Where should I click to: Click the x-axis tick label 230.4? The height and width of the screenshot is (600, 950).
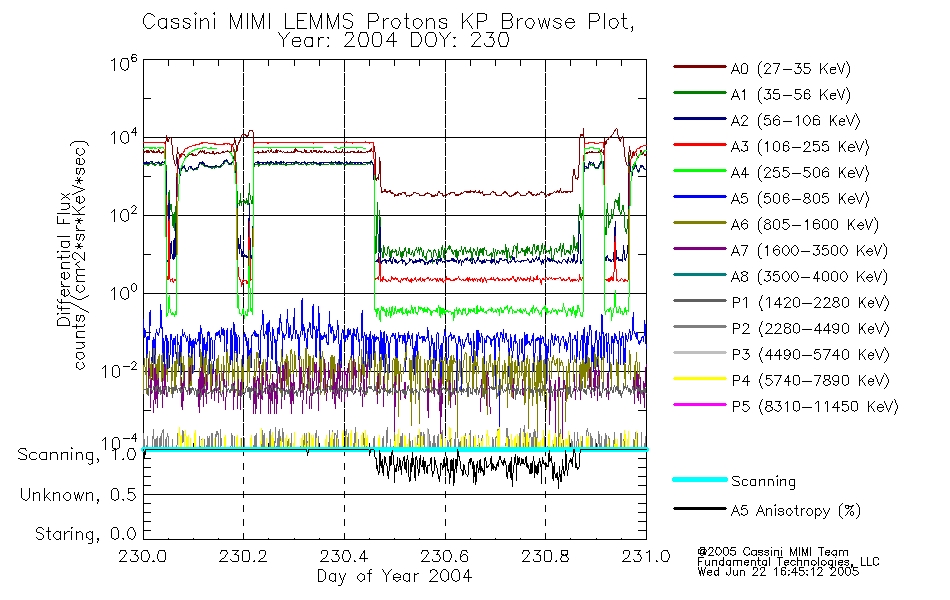(344, 556)
